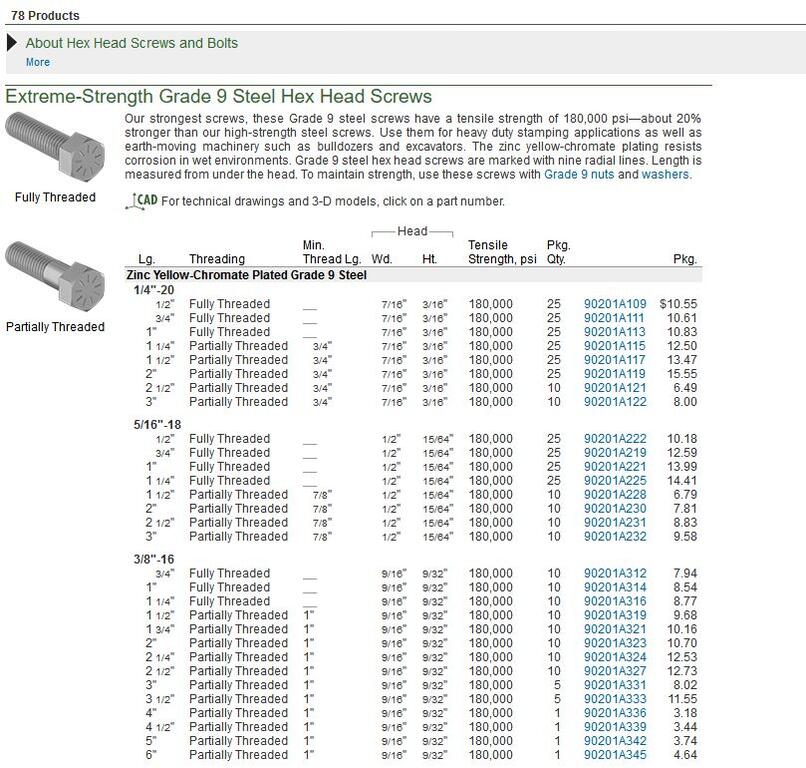Click part number 90201A339

click(615, 726)
